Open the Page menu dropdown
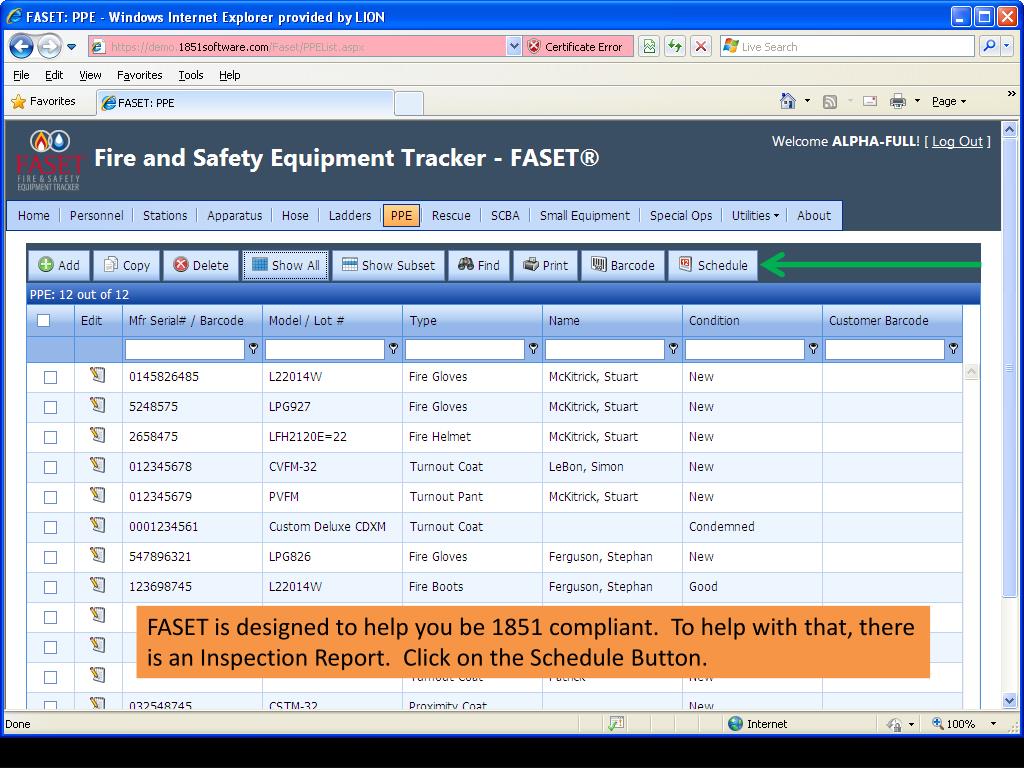The image size is (1024, 768). (x=948, y=101)
